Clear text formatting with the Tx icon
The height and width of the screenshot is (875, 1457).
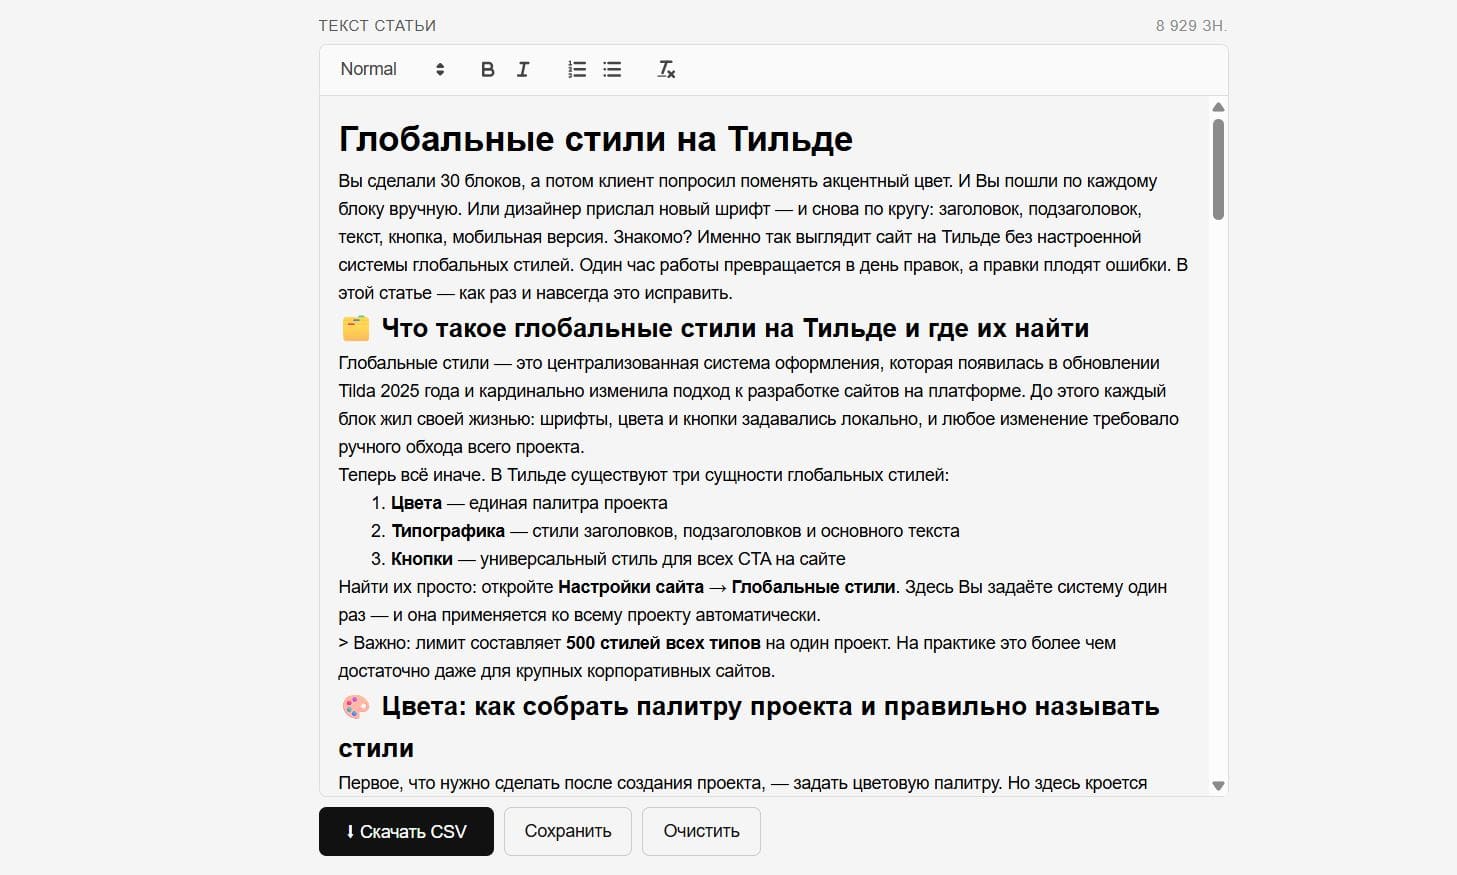(666, 69)
